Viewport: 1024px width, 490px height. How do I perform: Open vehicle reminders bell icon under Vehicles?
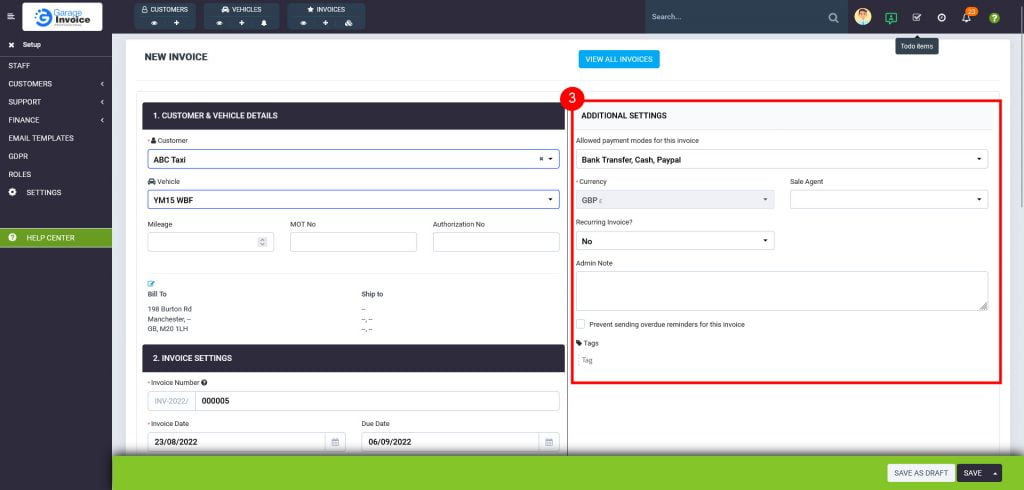point(264,23)
